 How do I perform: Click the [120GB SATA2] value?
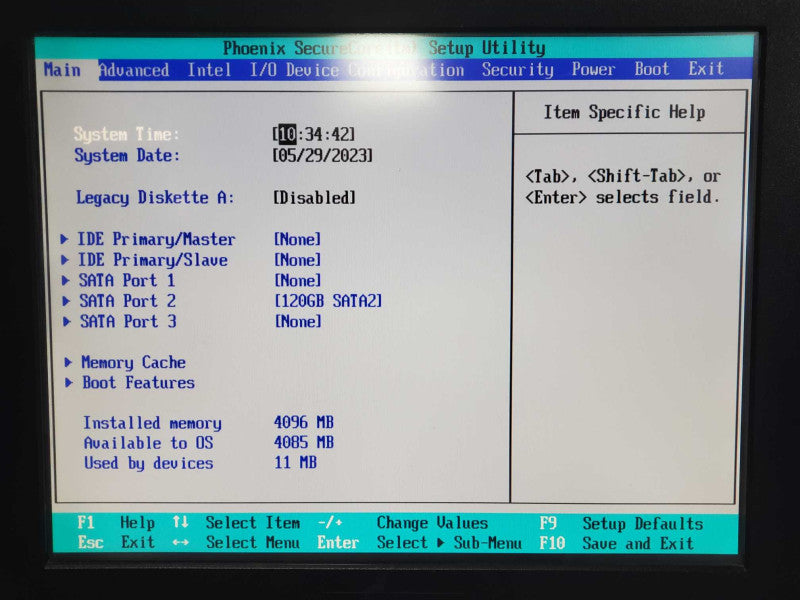[328, 301]
